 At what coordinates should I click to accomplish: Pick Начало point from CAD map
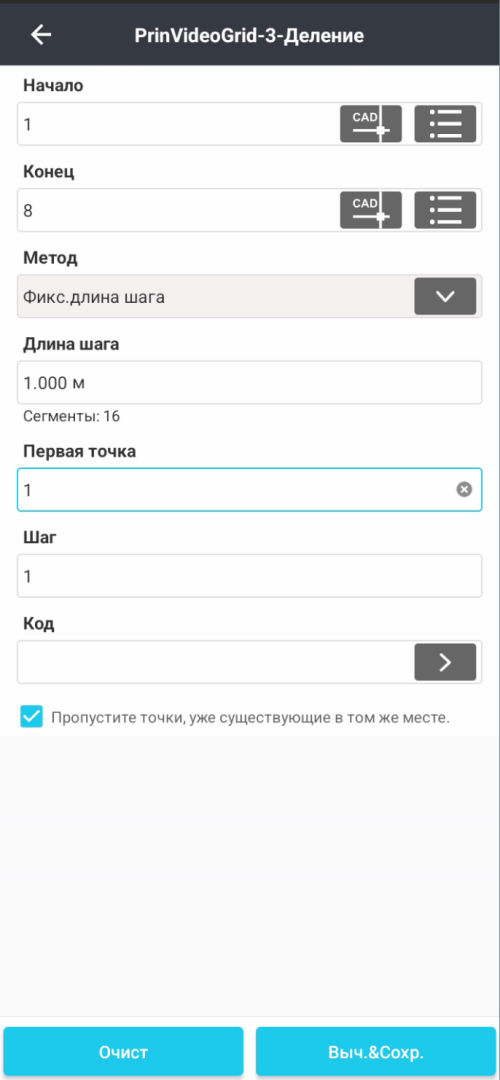371,124
